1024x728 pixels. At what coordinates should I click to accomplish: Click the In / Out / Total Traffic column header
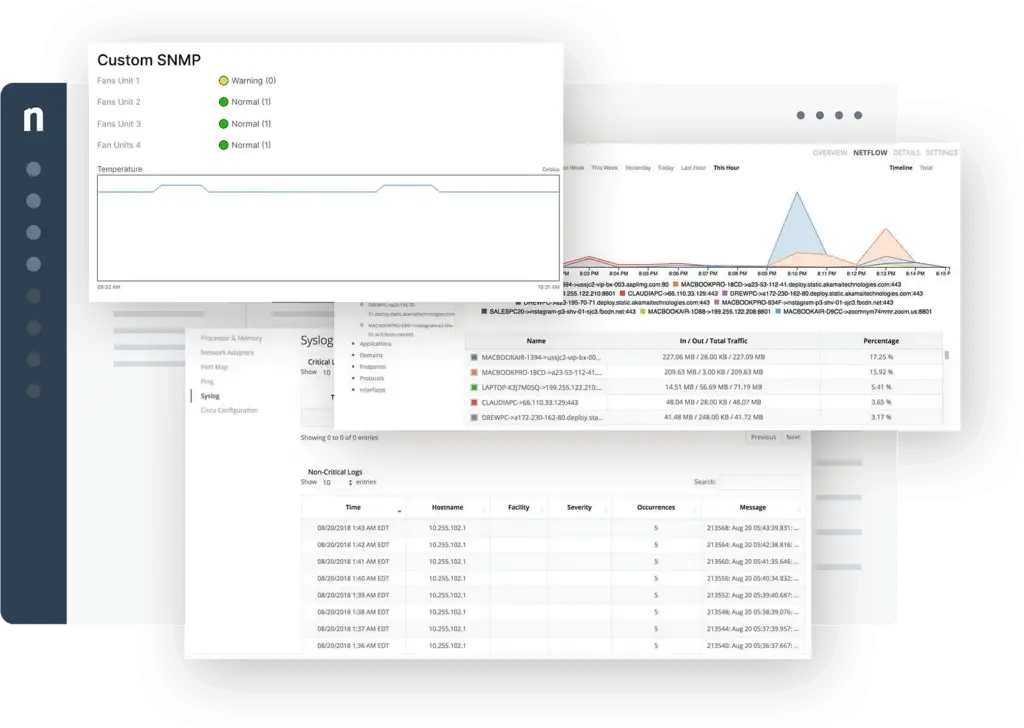(x=713, y=341)
